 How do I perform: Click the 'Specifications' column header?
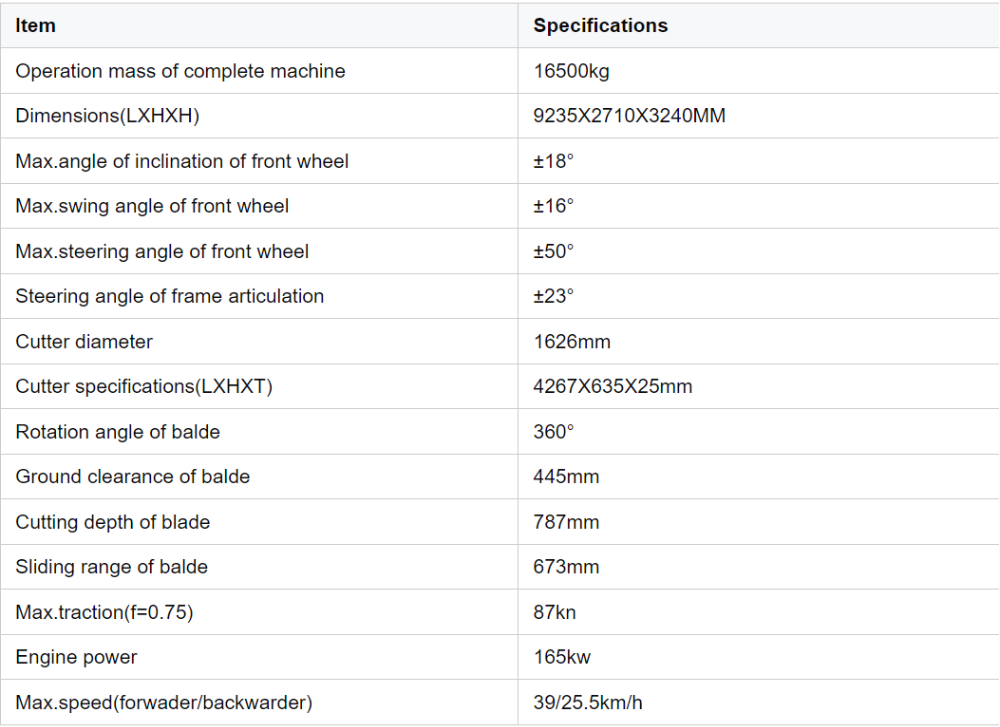600,26
